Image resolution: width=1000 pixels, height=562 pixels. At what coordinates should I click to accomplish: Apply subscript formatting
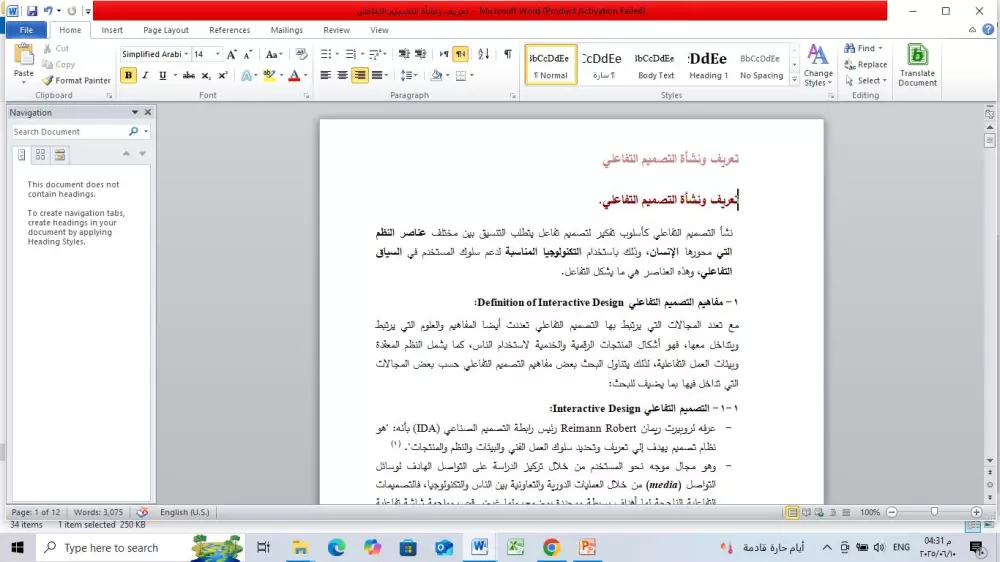206,75
